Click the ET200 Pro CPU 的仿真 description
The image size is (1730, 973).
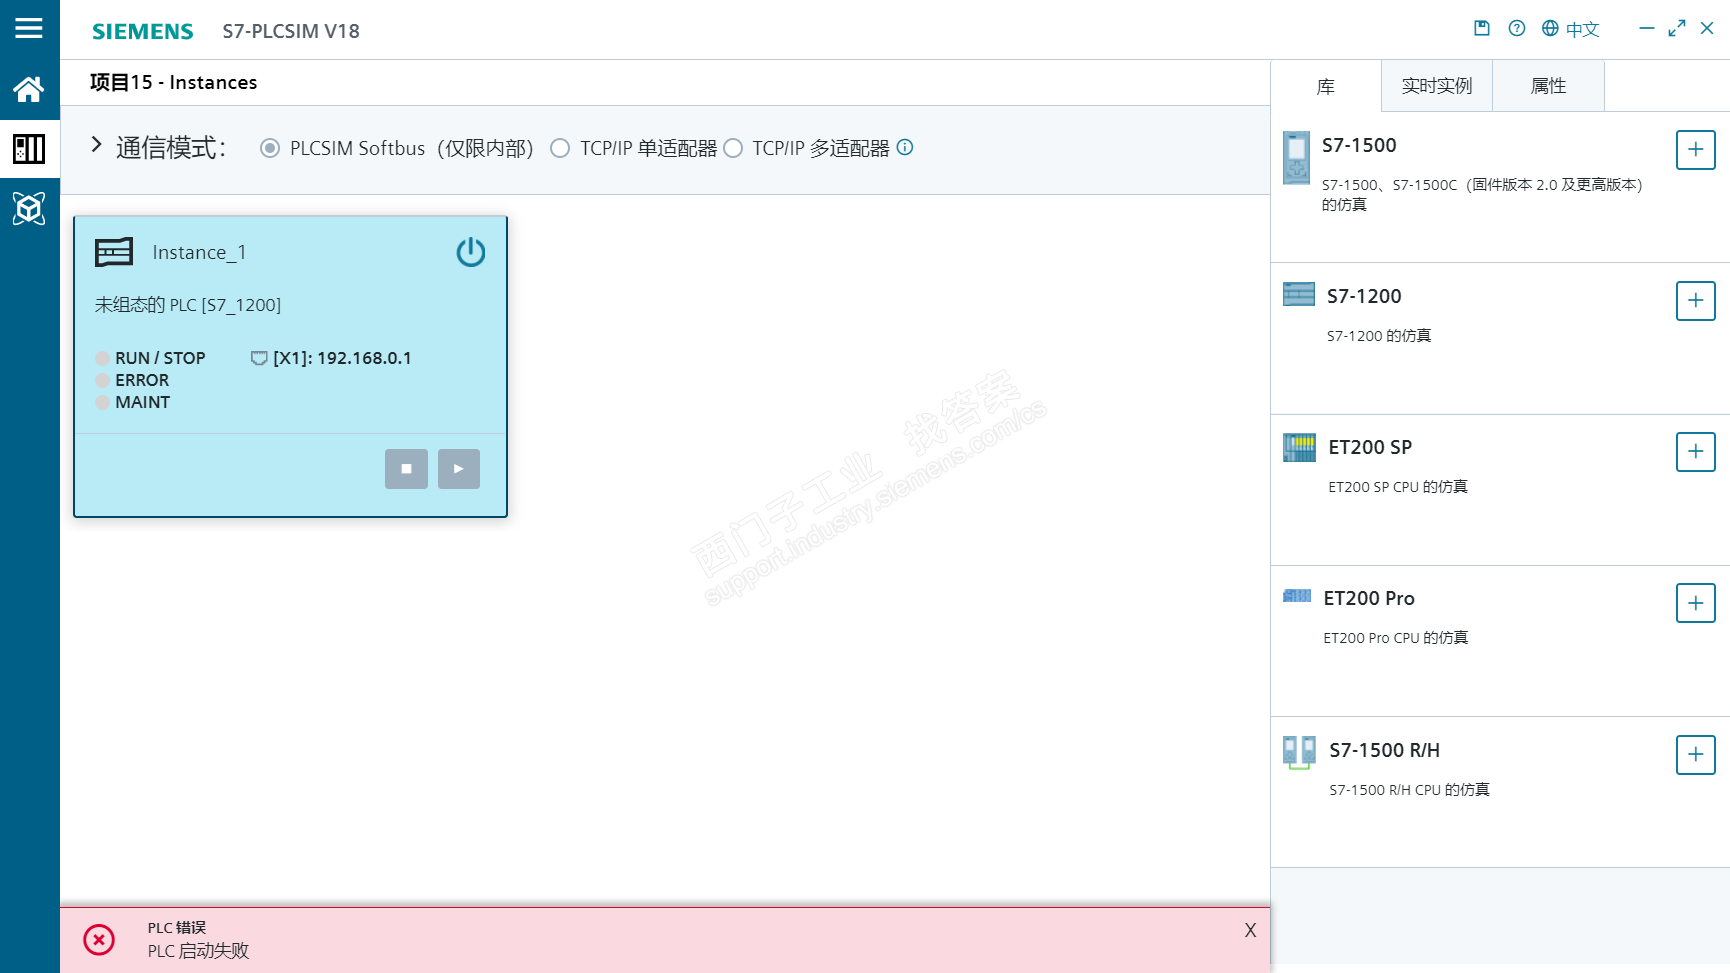[1396, 638]
